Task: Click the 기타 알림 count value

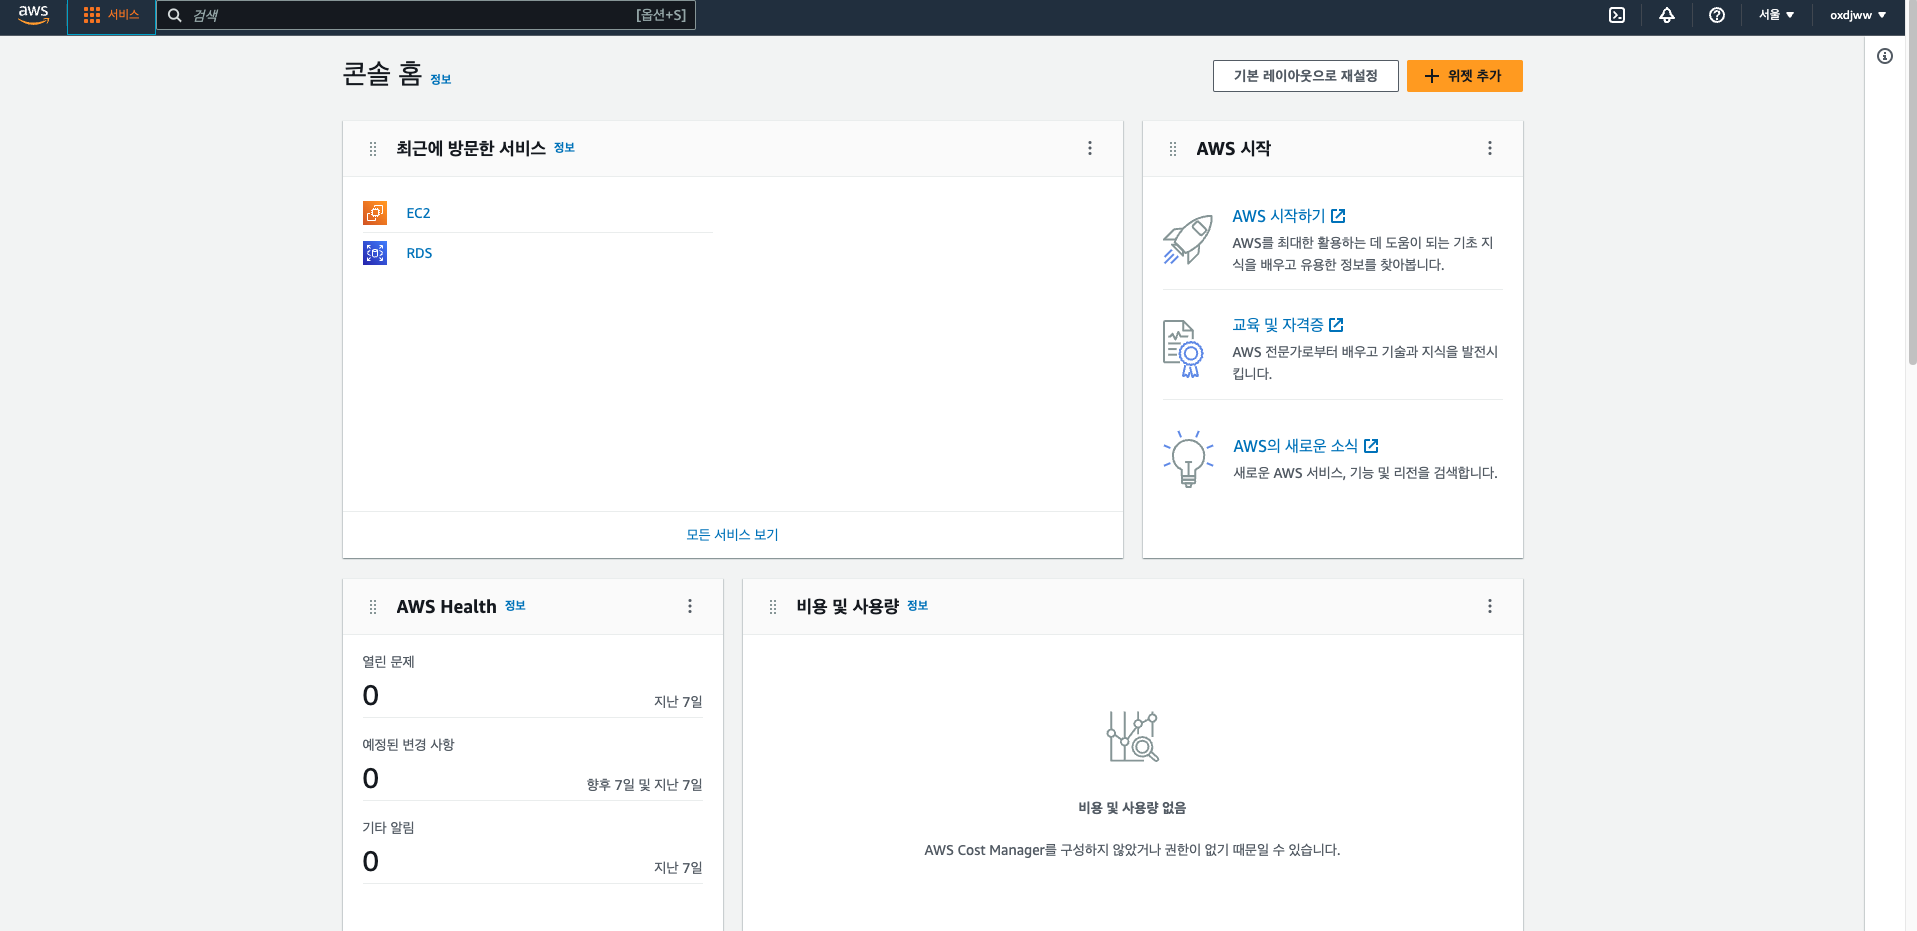Action: coord(371,861)
